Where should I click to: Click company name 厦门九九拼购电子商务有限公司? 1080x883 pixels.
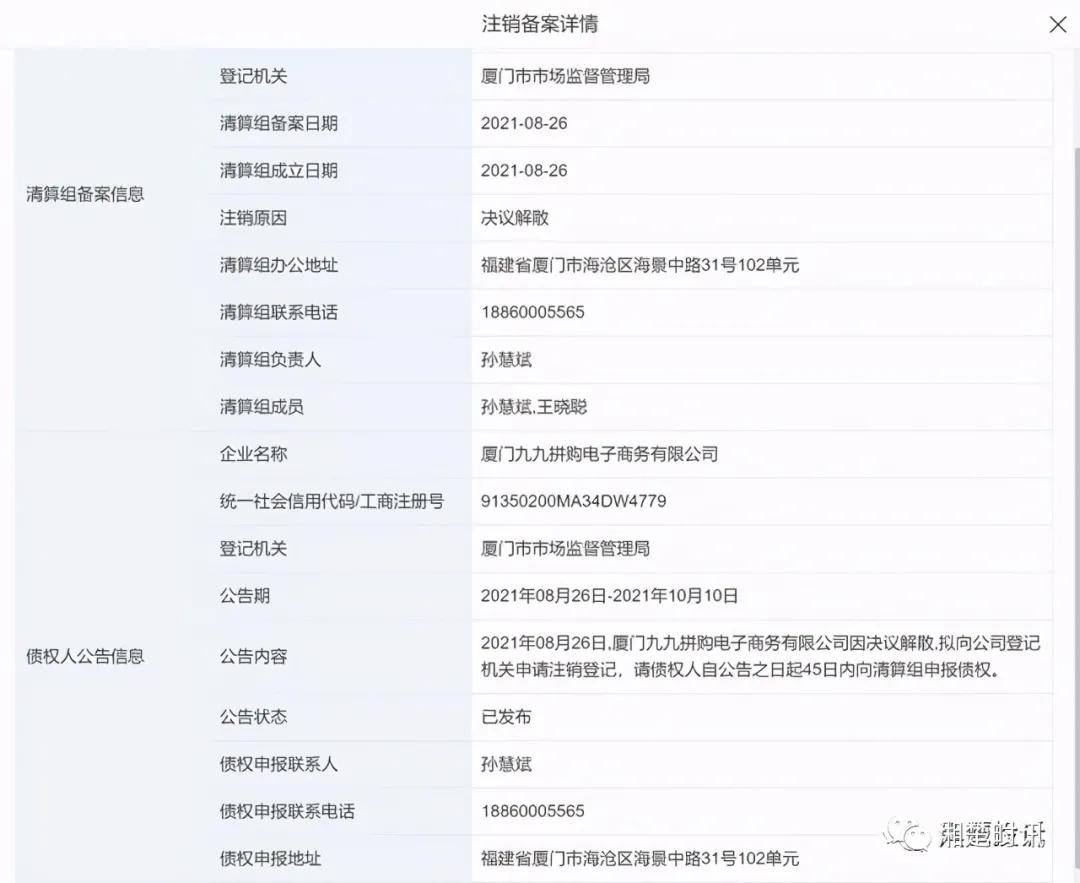pyautogui.click(x=599, y=454)
